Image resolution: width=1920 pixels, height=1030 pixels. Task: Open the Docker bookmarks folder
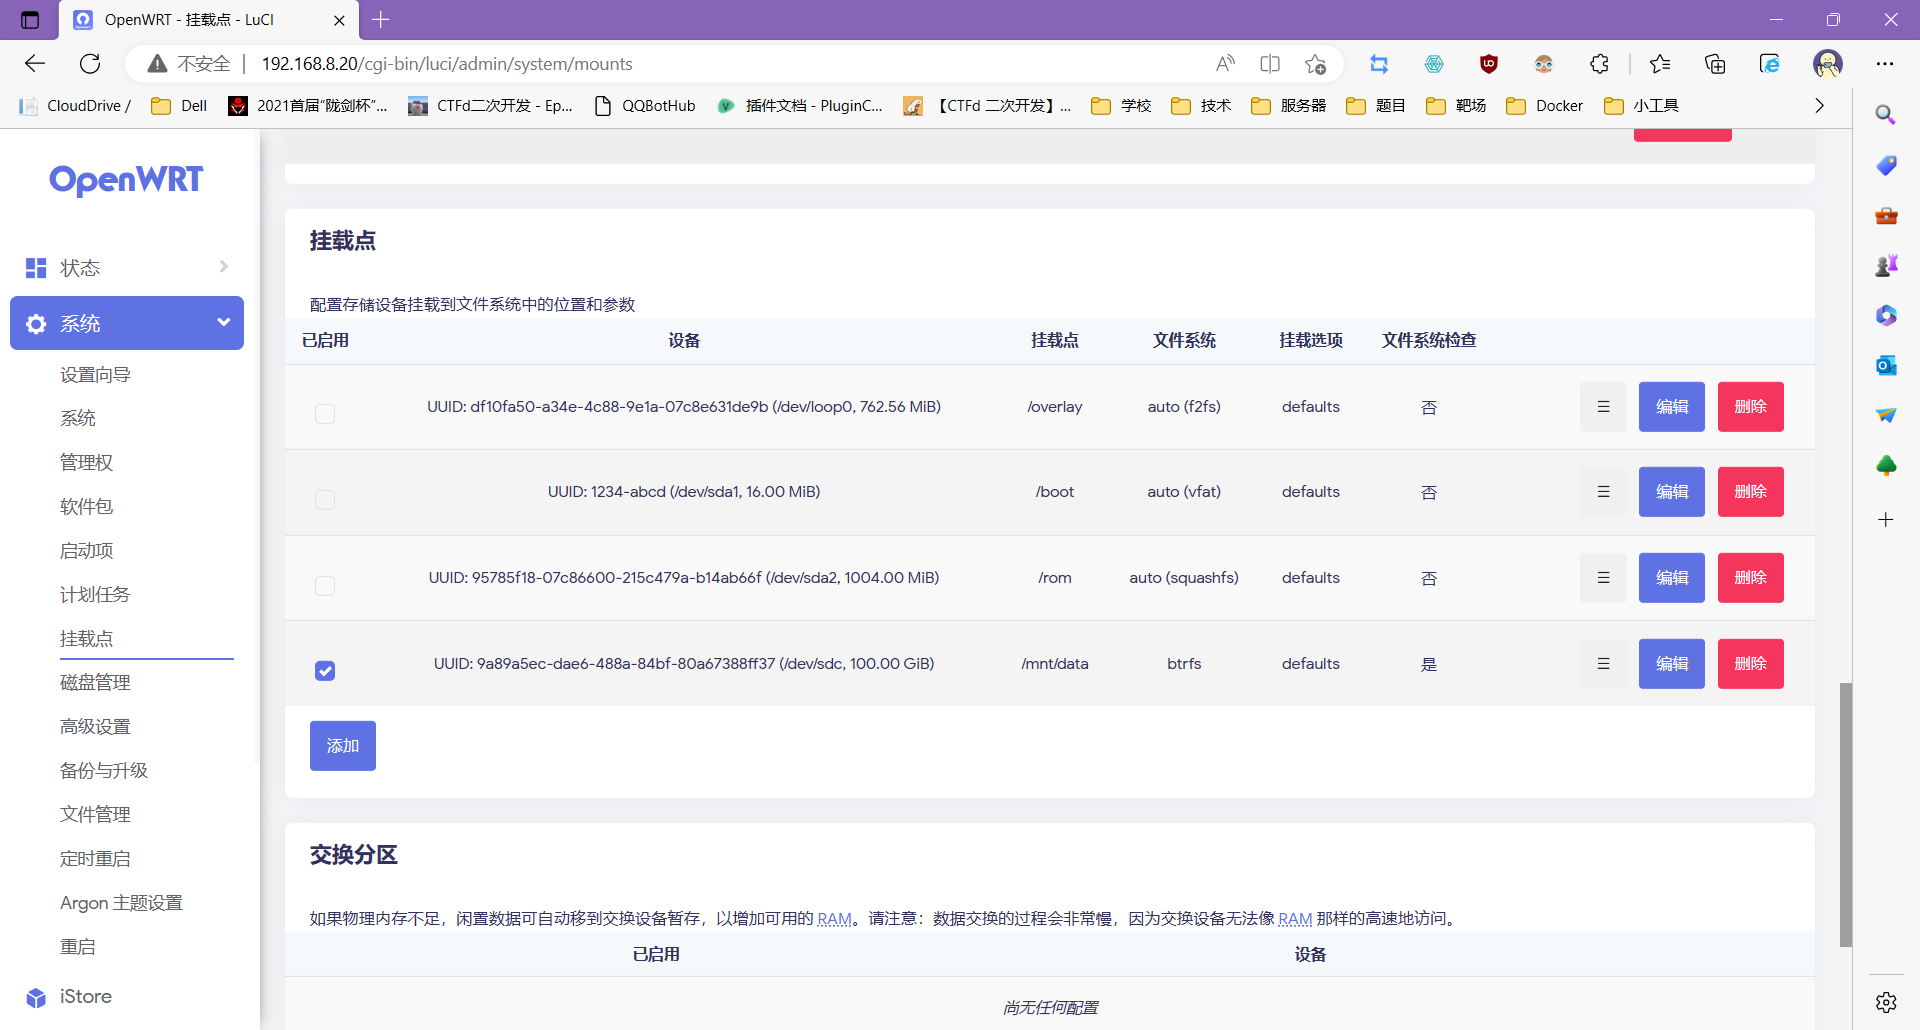pyautogui.click(x=1544, y=106)
